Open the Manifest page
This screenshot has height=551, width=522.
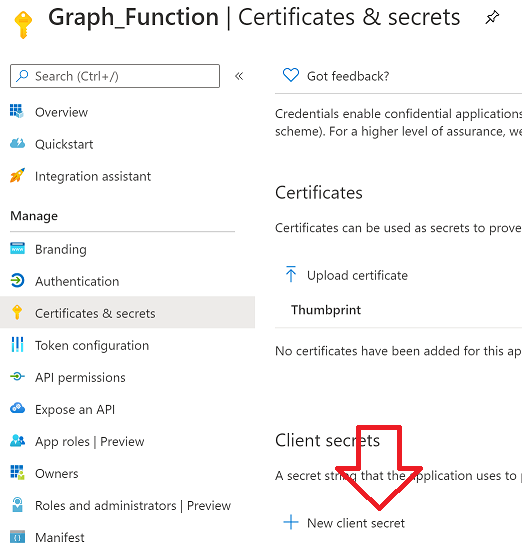point(59,538)
